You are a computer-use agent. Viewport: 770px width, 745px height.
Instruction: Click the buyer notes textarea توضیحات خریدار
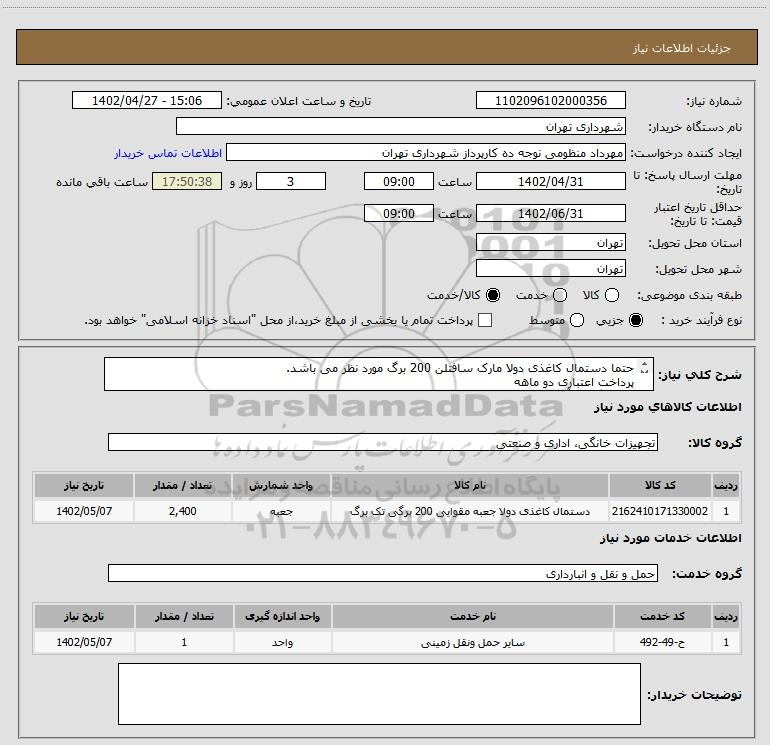[x=379, y=693]
